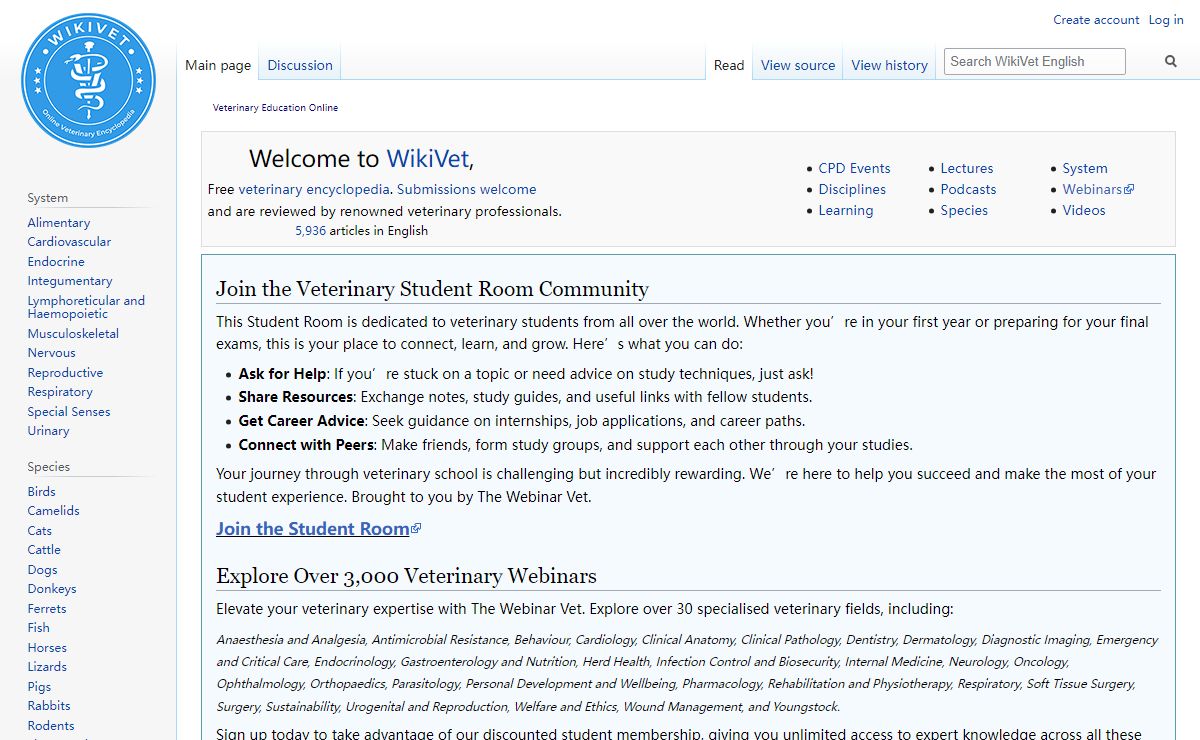
Task: Open the 5,936 articles count link
Action: [310, 231]
